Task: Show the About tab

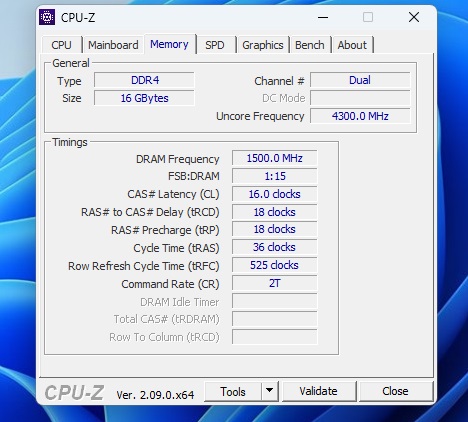Action: tap(352, 45)
